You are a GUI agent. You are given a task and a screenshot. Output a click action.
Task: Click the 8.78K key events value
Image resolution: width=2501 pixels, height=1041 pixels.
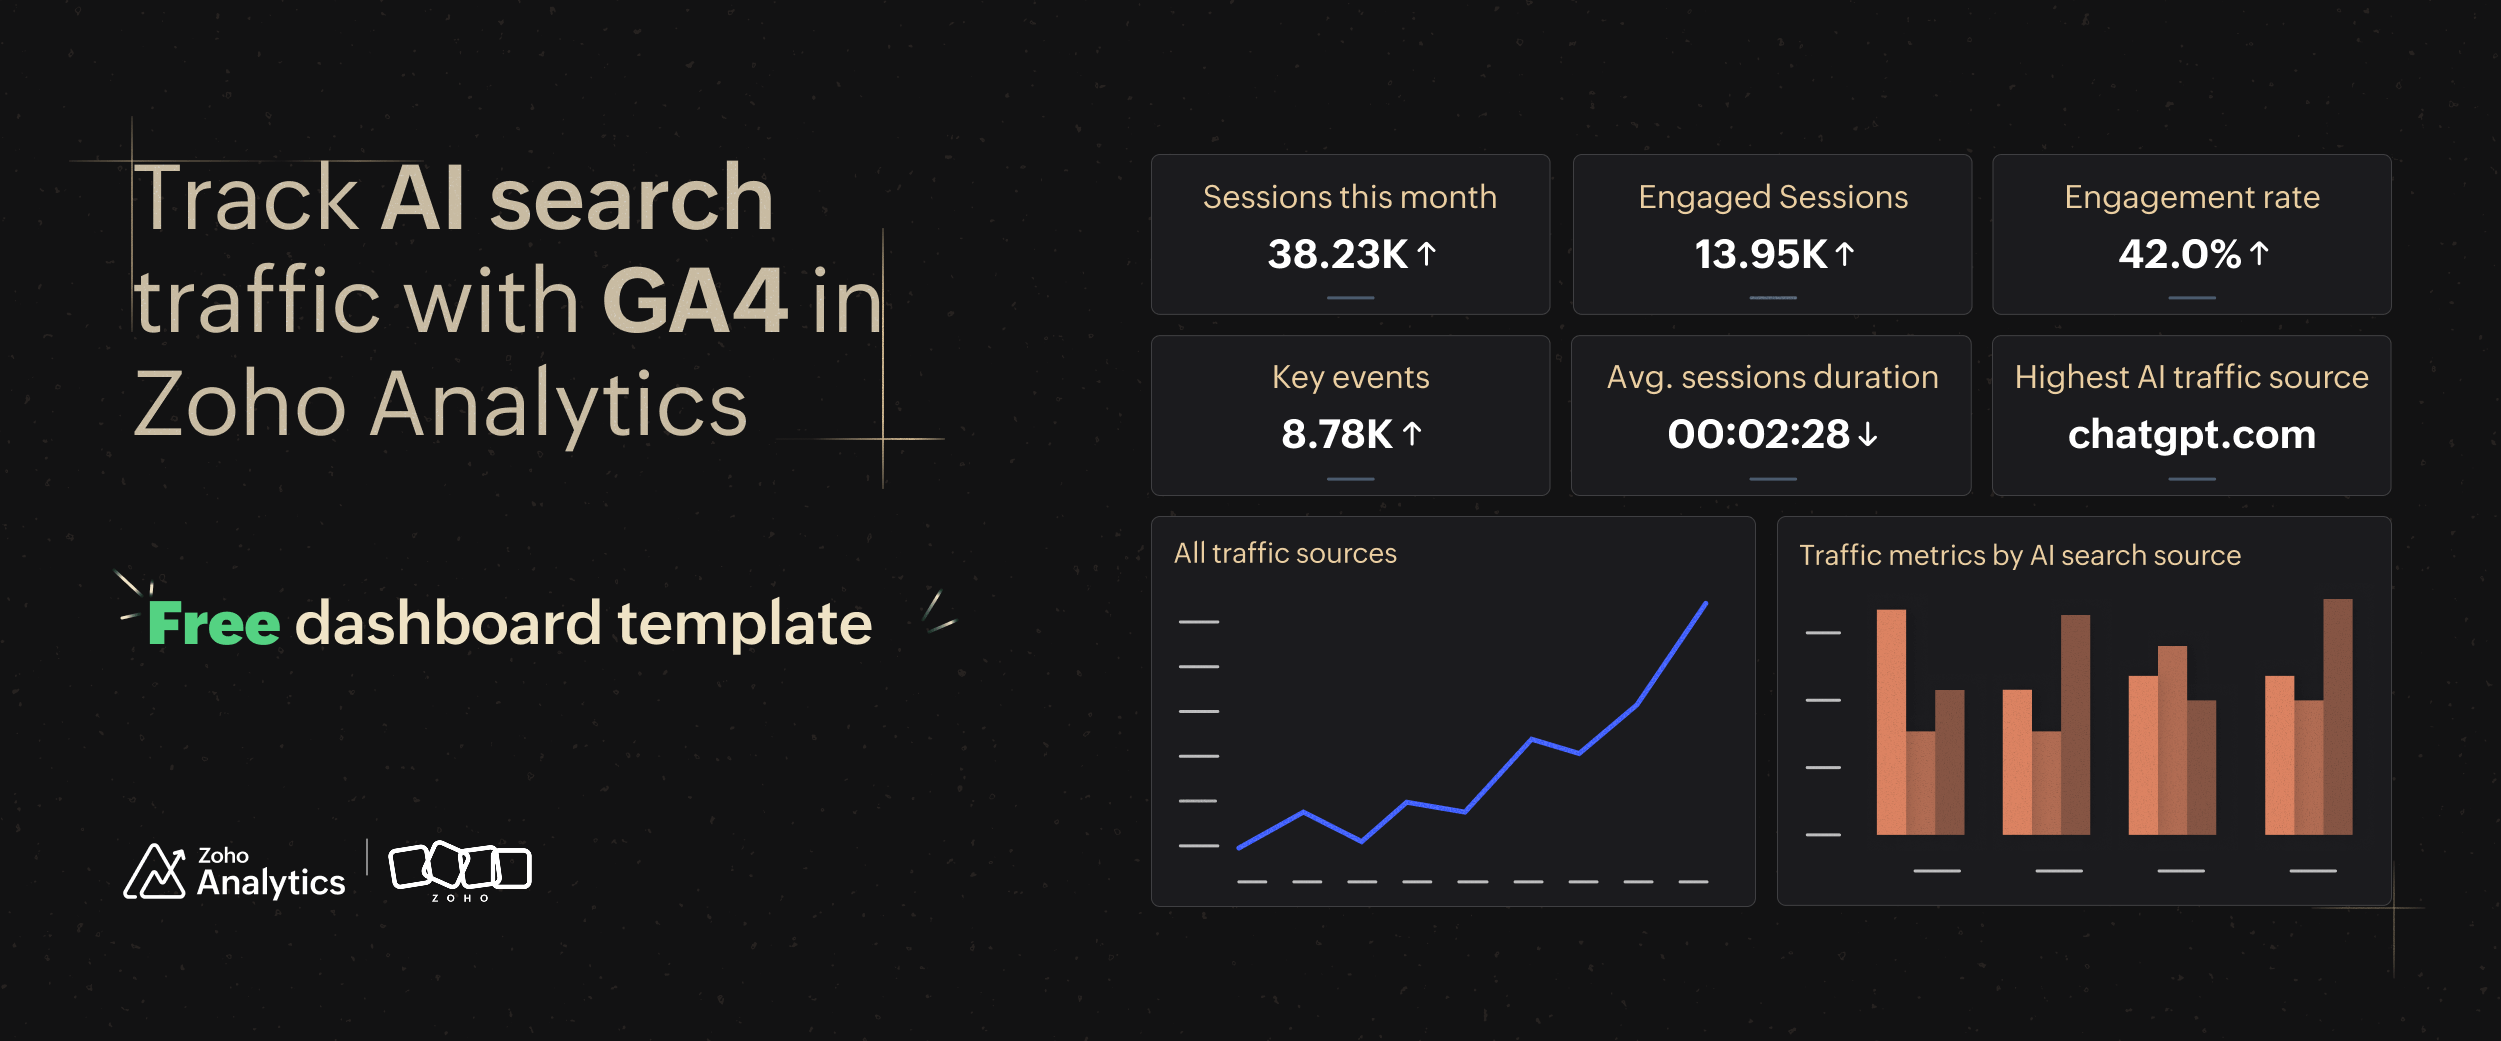point(1337,434)
